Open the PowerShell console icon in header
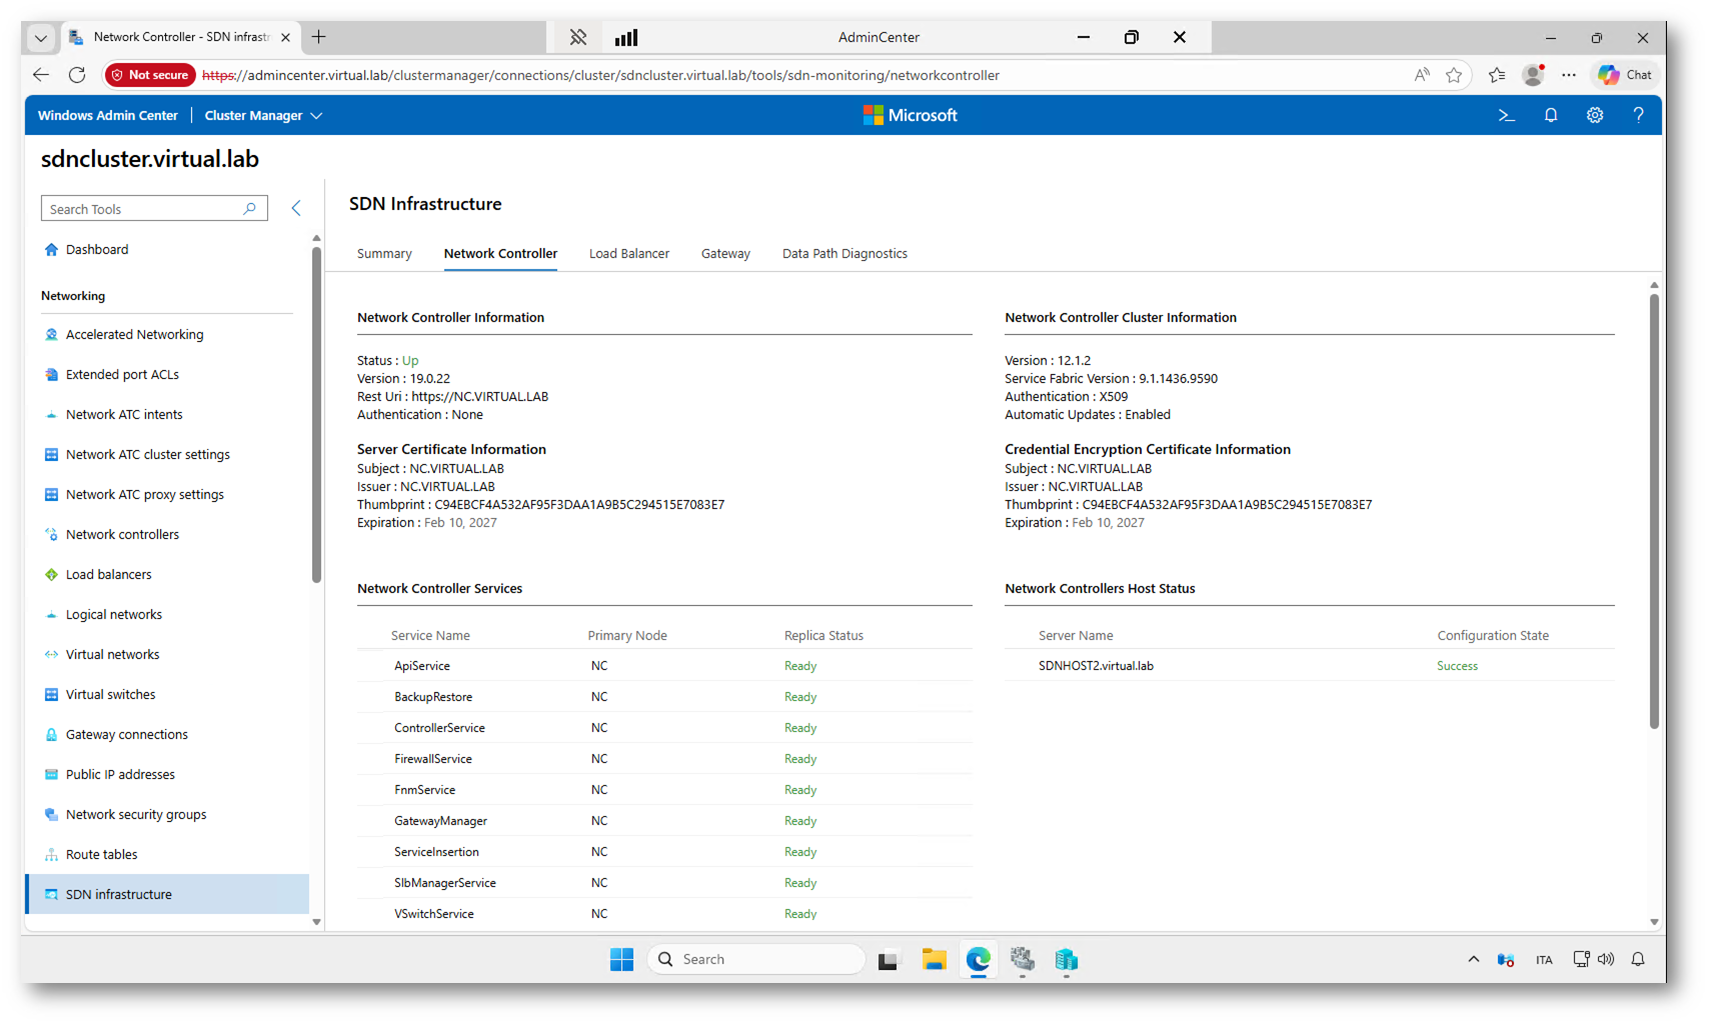 click(1506, 116)
